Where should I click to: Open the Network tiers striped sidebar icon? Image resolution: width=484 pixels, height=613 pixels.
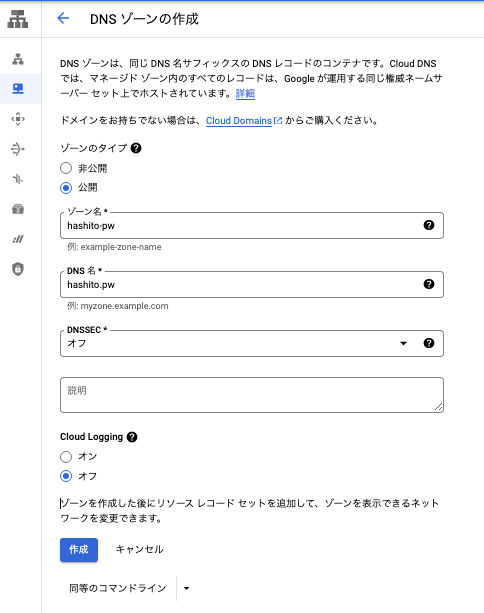pos(18,239)
